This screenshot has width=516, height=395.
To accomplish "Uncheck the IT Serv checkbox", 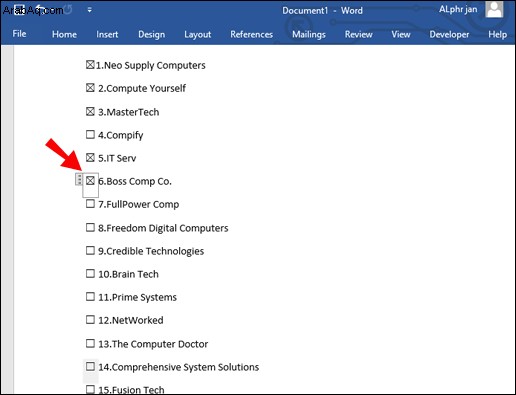I will pos(90,157).
